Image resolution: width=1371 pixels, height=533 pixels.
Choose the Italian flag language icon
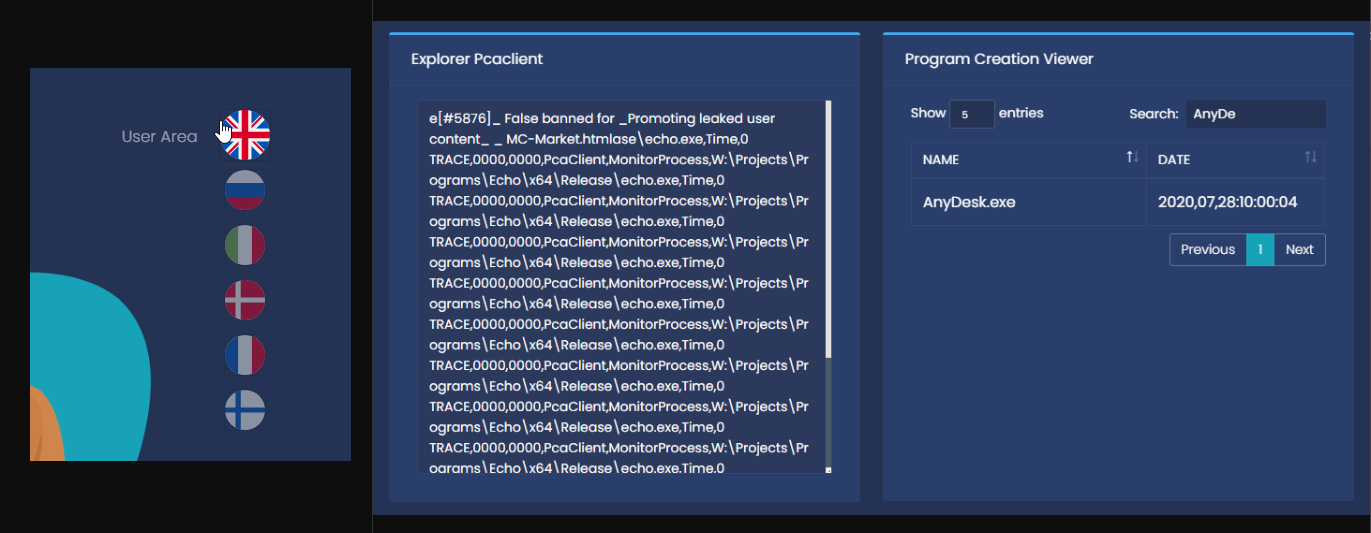pyautogui.click(x=245, y=245)
